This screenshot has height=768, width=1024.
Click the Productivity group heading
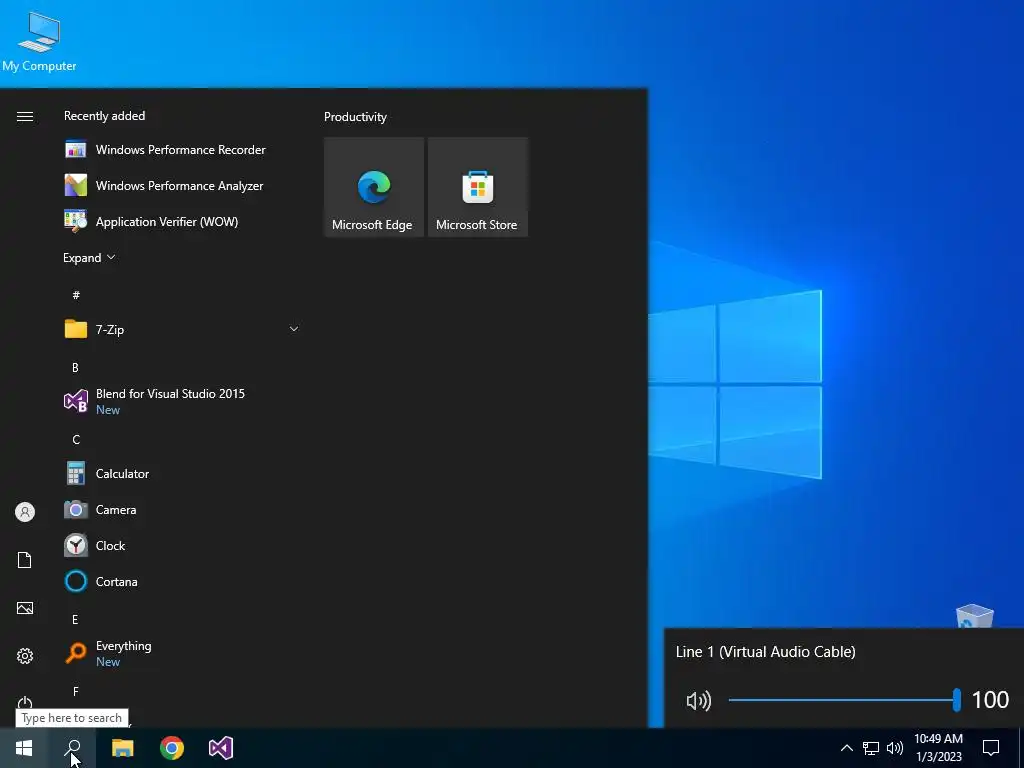(355, 117)
